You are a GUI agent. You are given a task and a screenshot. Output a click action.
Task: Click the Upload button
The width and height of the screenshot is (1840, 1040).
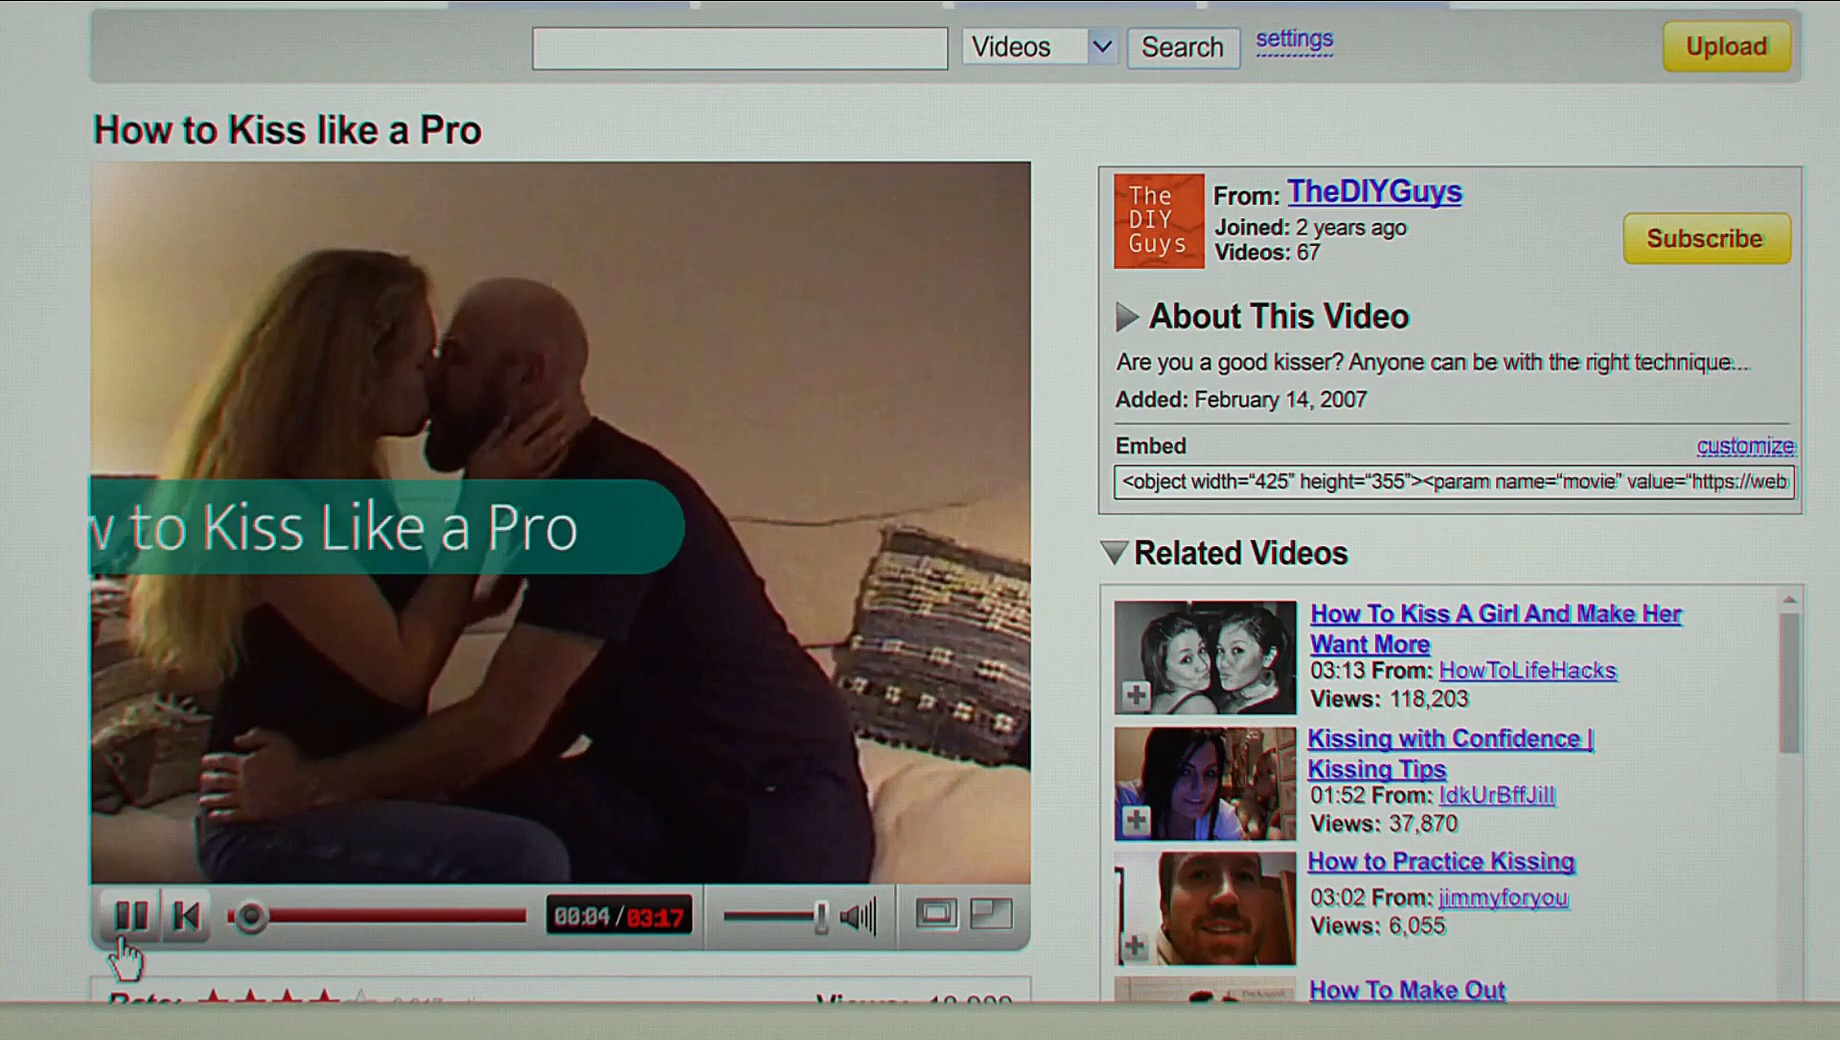pyautogui.click(x=1726, y=47)
